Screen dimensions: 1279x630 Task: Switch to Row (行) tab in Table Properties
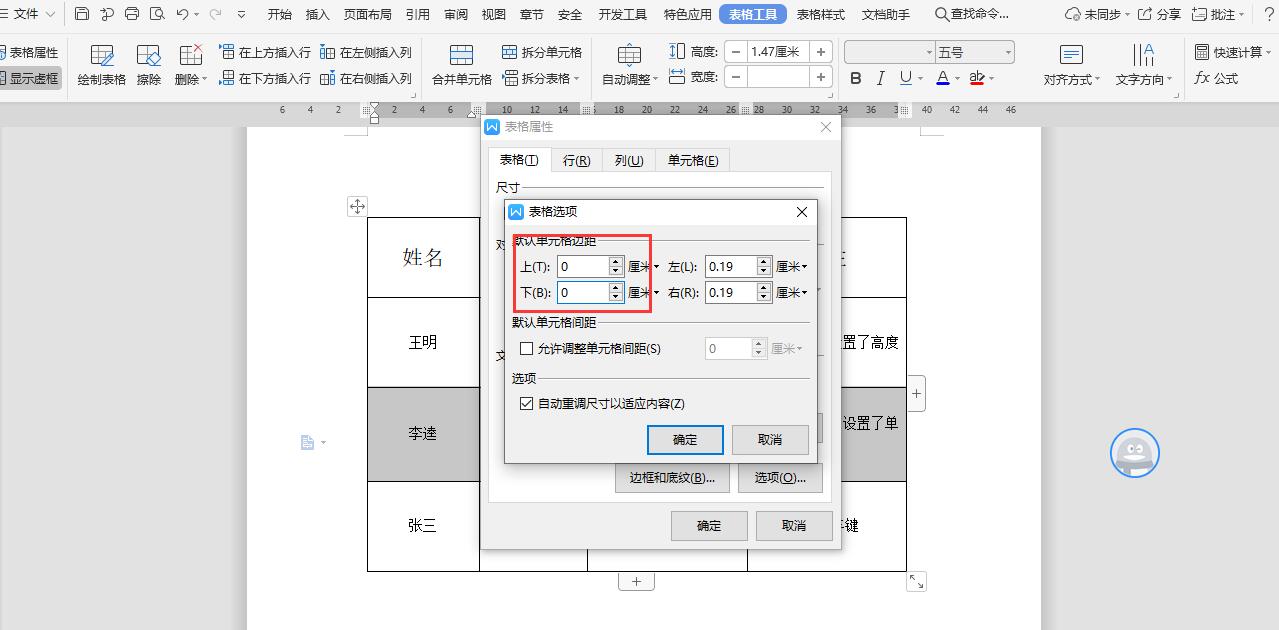(576, 160)
